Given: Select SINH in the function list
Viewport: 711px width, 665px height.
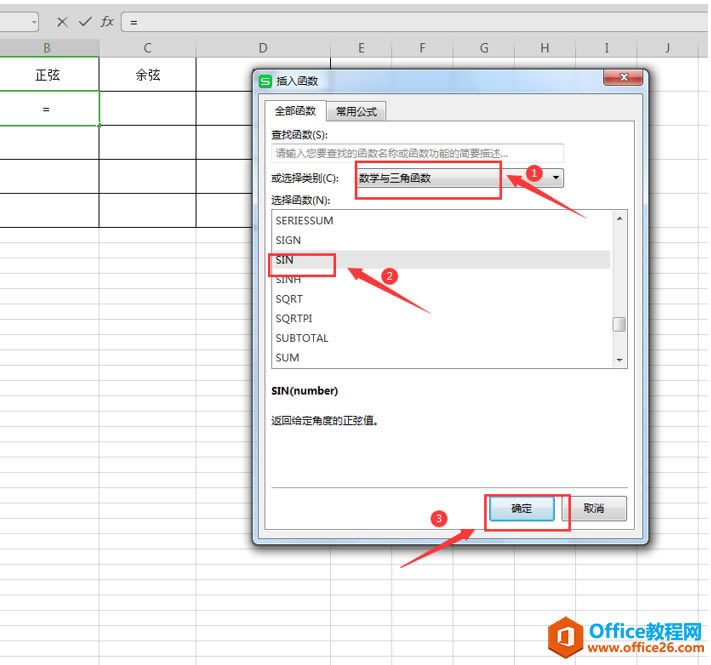Looking at the screenshot, I should (441, 279).
